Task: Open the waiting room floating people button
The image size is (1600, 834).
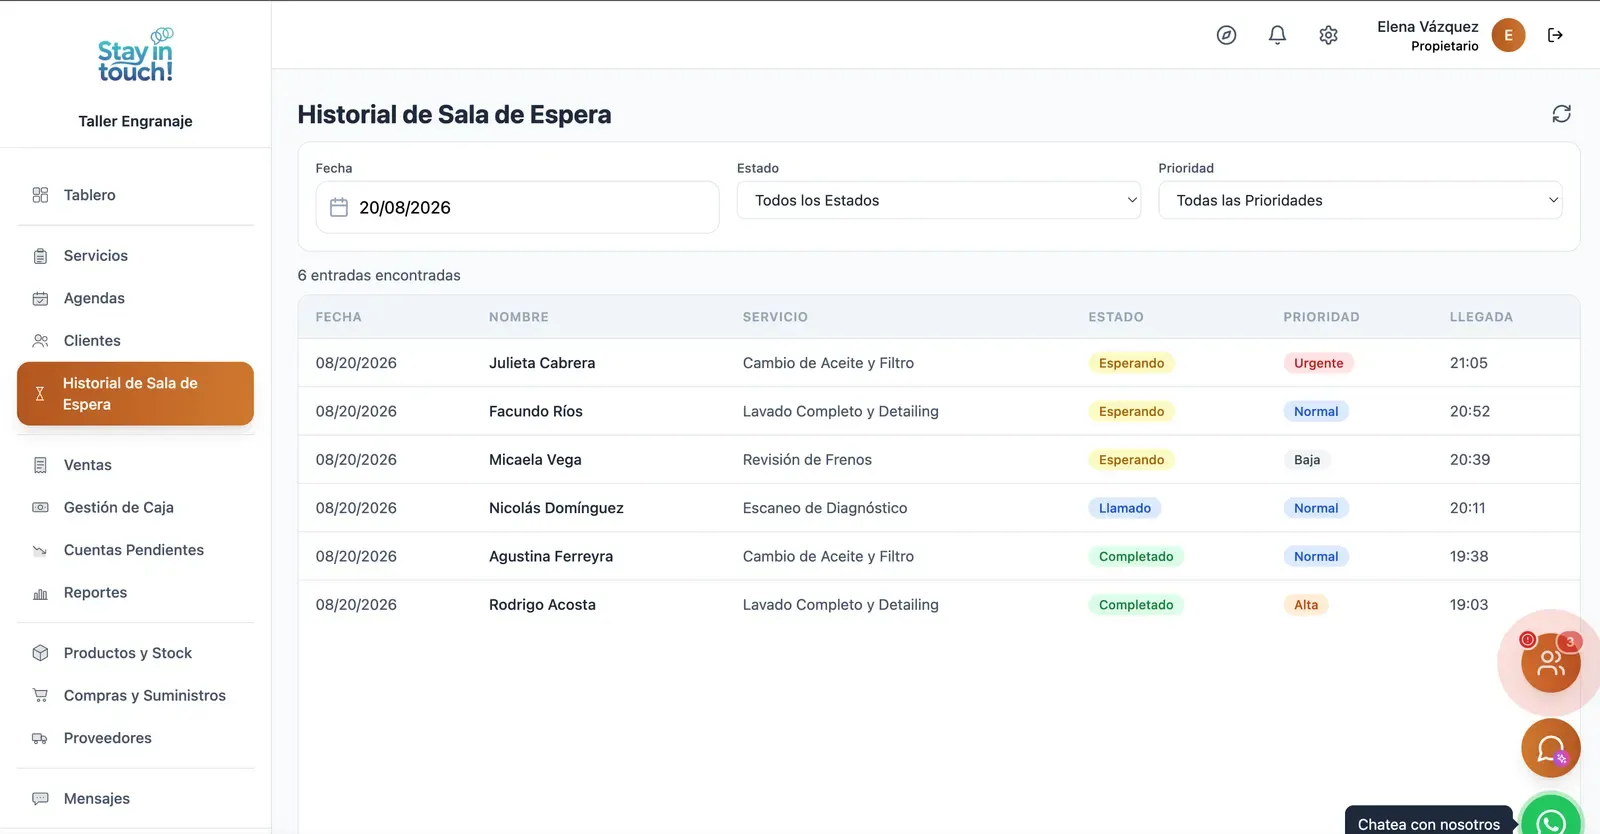Action: click(1550, 662)
